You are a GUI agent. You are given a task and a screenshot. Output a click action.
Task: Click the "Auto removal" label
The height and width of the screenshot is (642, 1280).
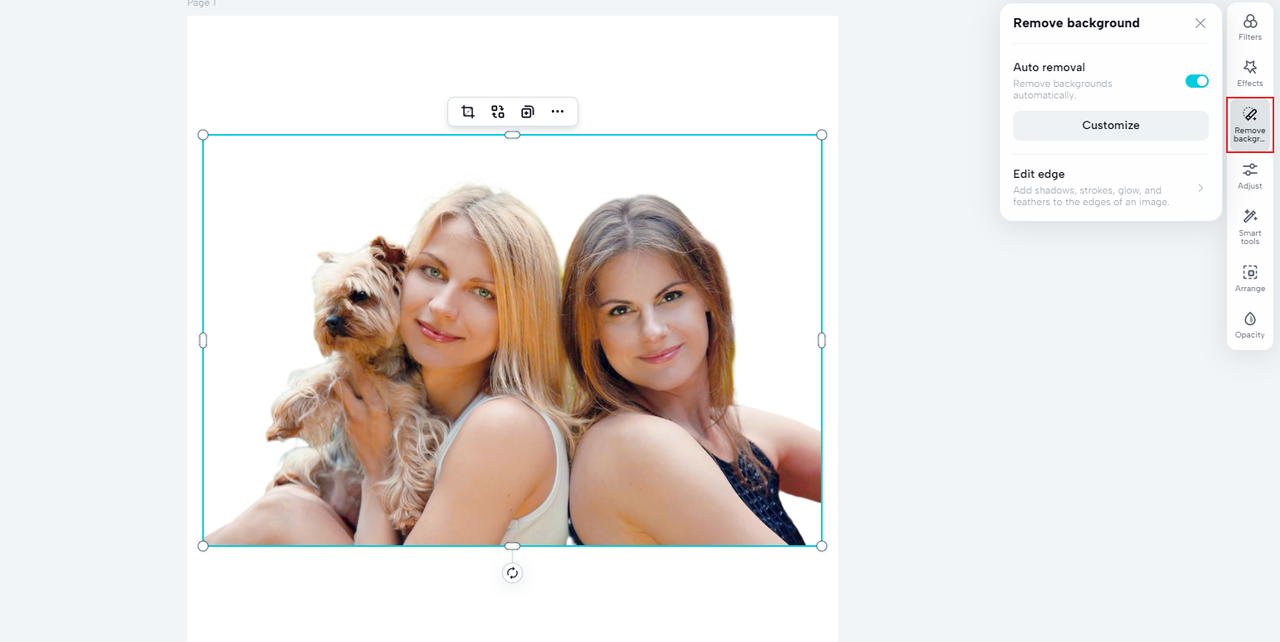[1049, 67]
